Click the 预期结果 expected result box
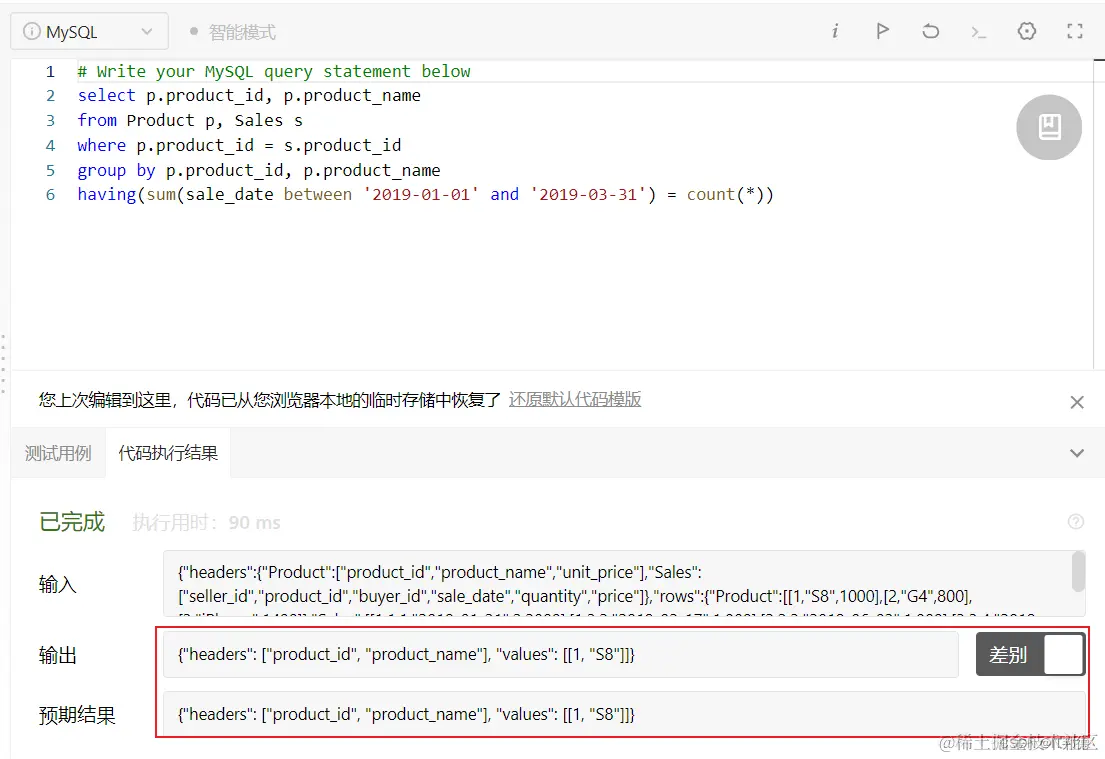The image size is (1105, 759). pos(624,714)
